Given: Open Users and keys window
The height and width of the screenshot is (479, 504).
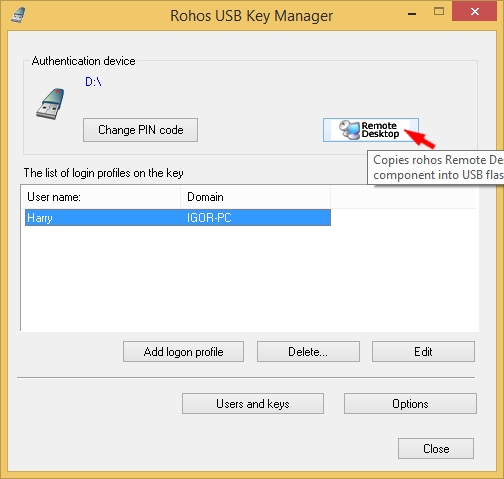Looking at the screenshot, I should (253, 404).
